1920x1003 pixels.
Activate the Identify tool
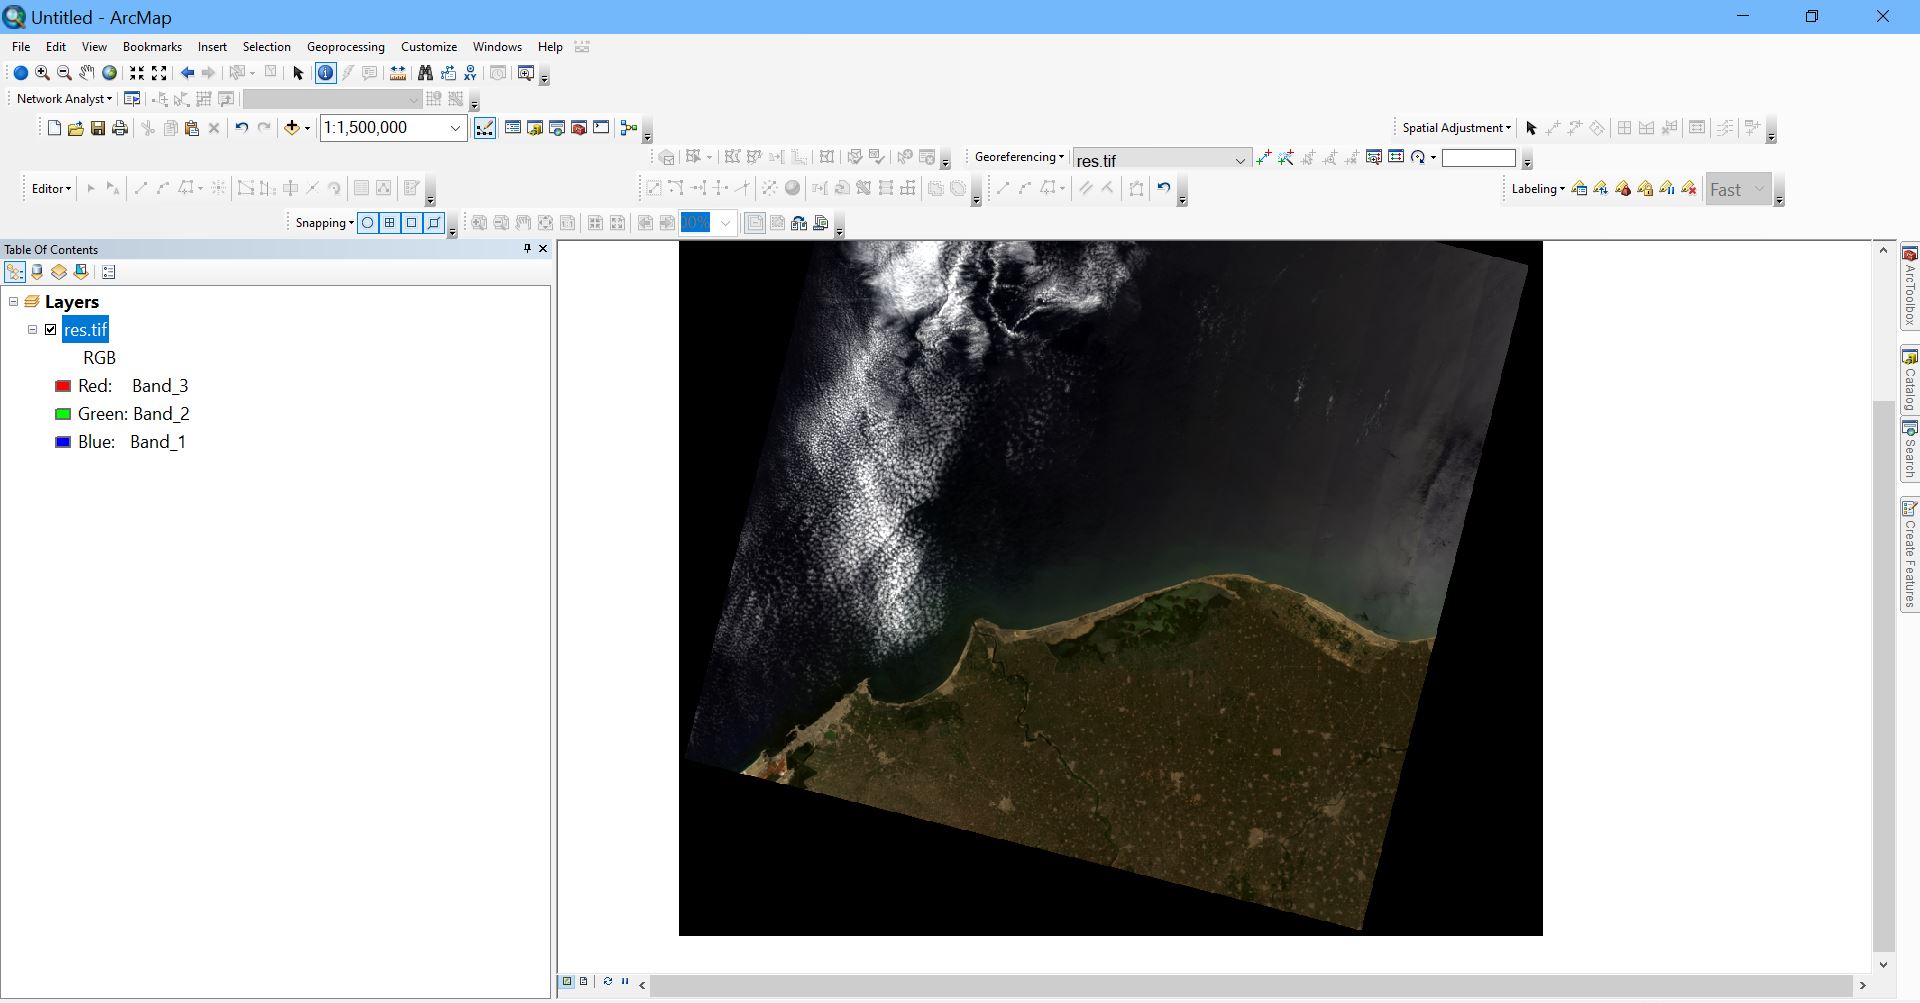pyautogui.click(x=325, y=73)
